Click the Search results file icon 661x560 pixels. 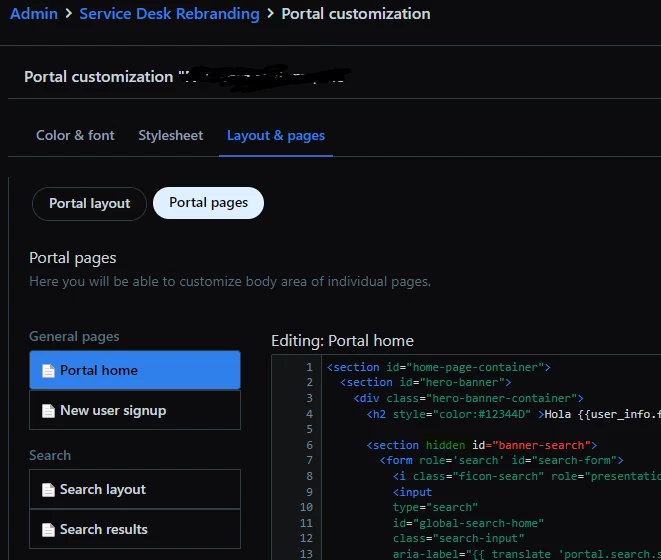(x=48, y=530)
